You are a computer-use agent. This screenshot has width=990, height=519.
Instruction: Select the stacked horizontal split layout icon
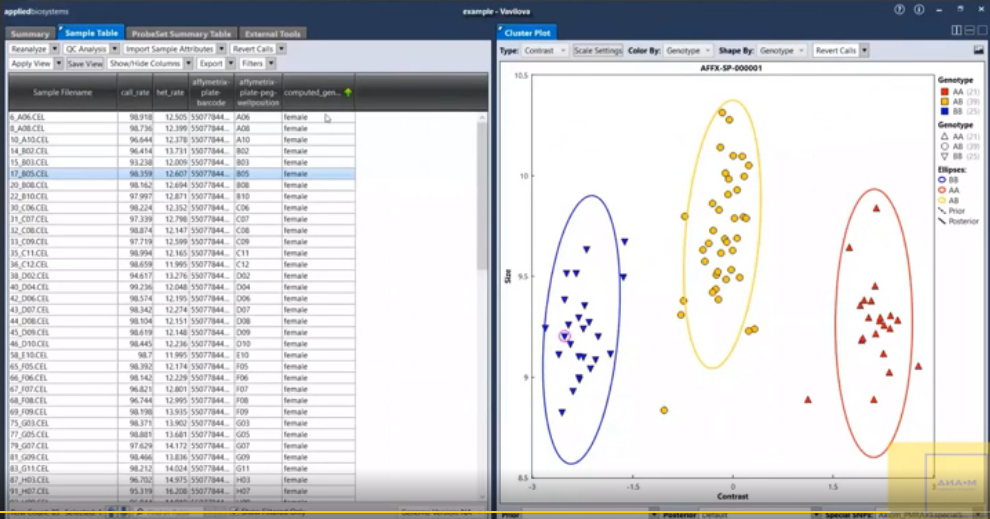pos(968,31)
